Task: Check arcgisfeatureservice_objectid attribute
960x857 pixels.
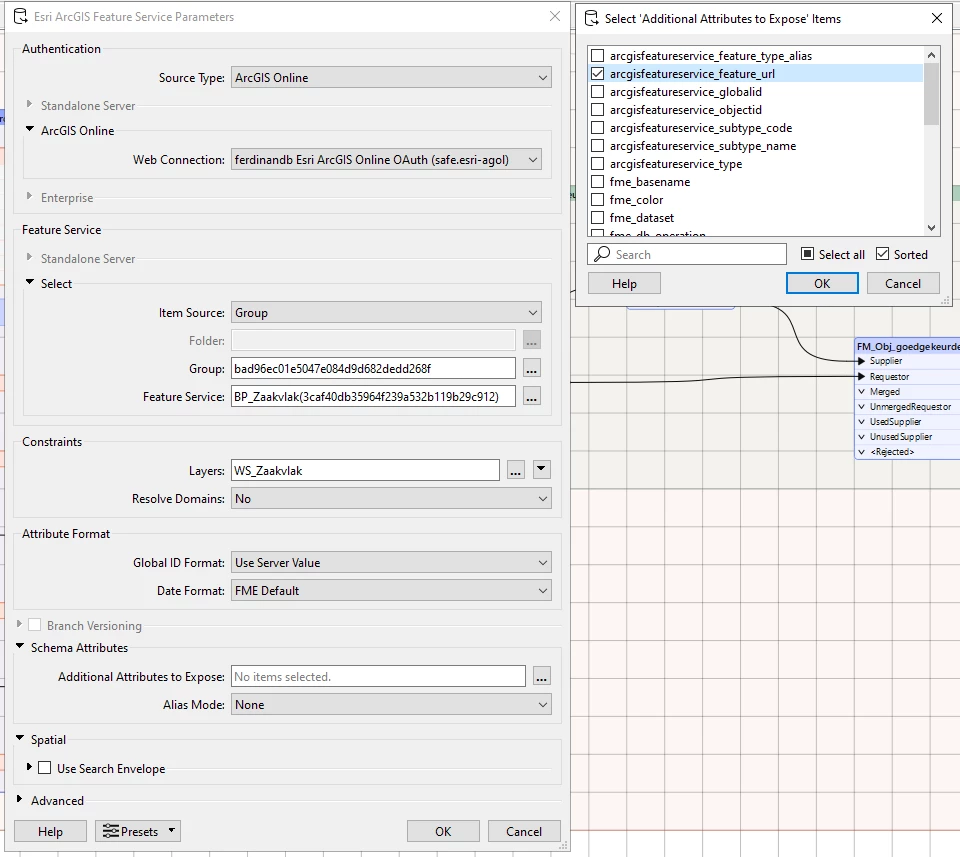Action: coord(598,110)
